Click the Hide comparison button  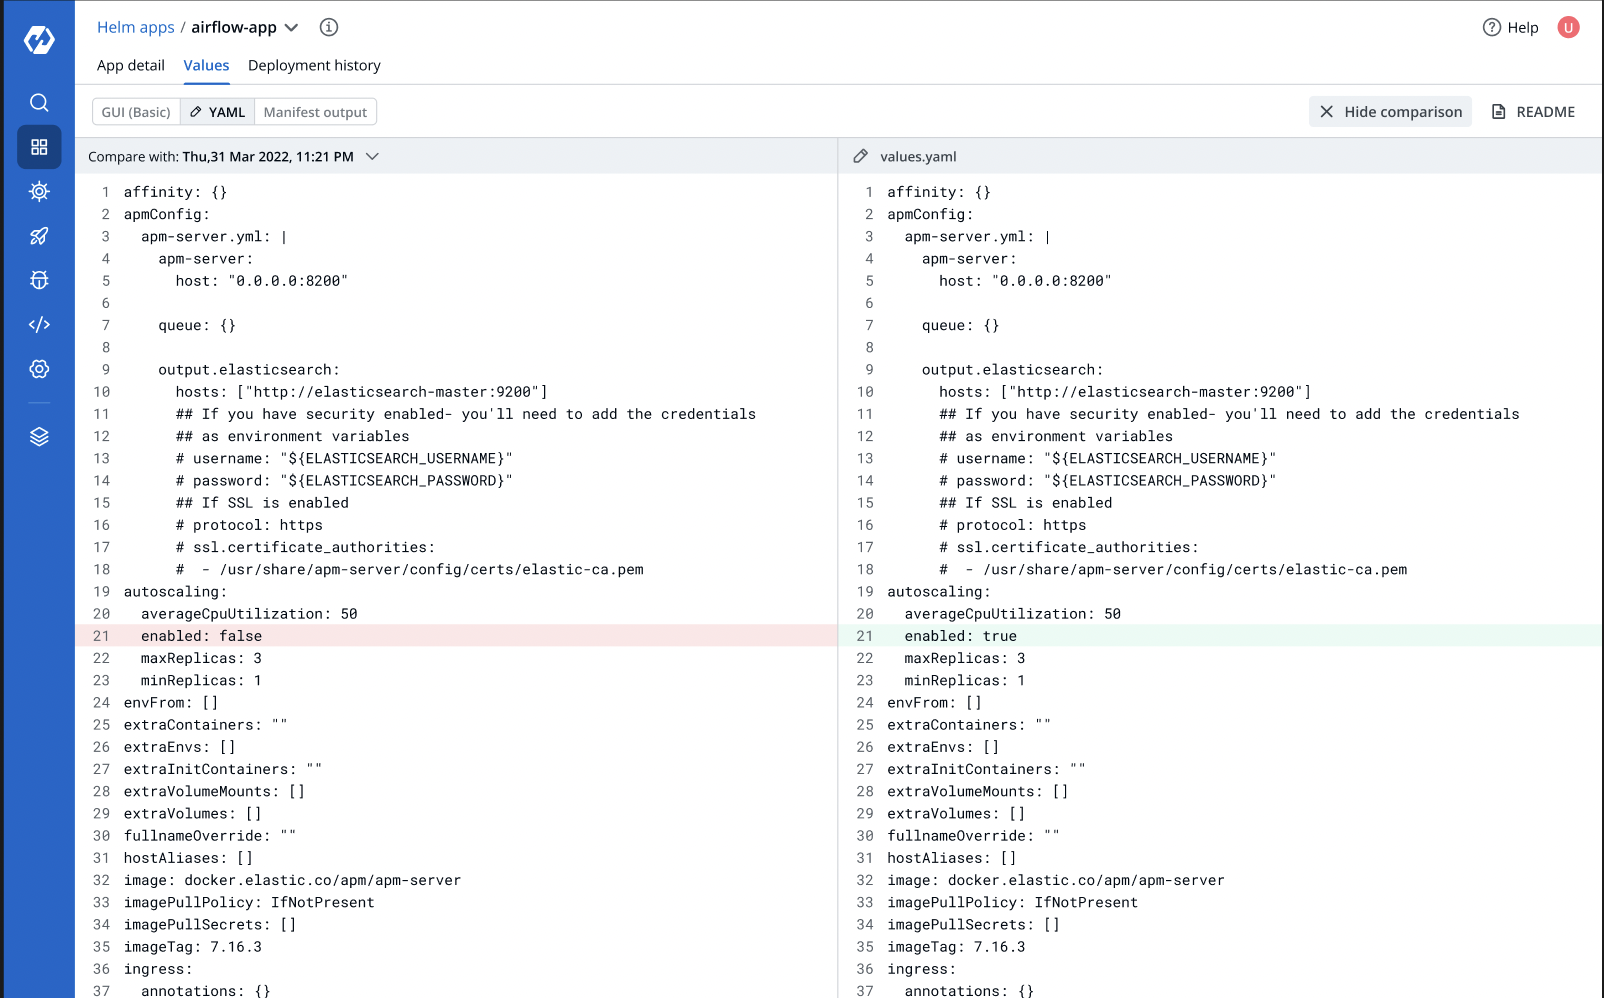[x=1390, y=112]
